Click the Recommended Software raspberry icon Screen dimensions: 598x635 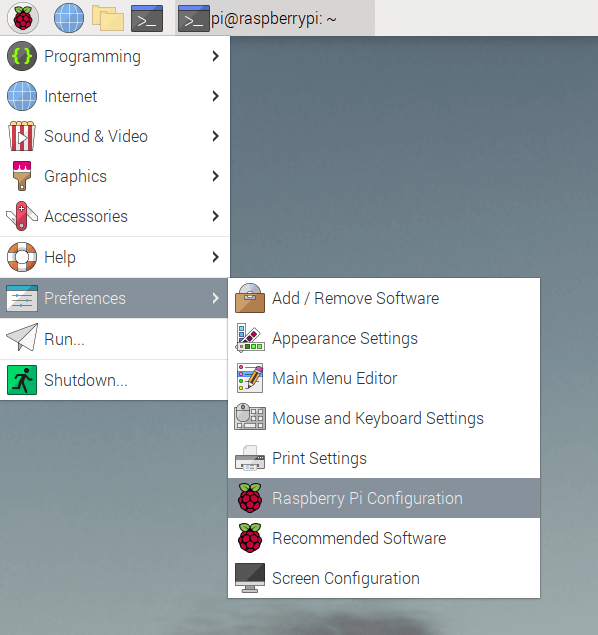coord(250,538)
